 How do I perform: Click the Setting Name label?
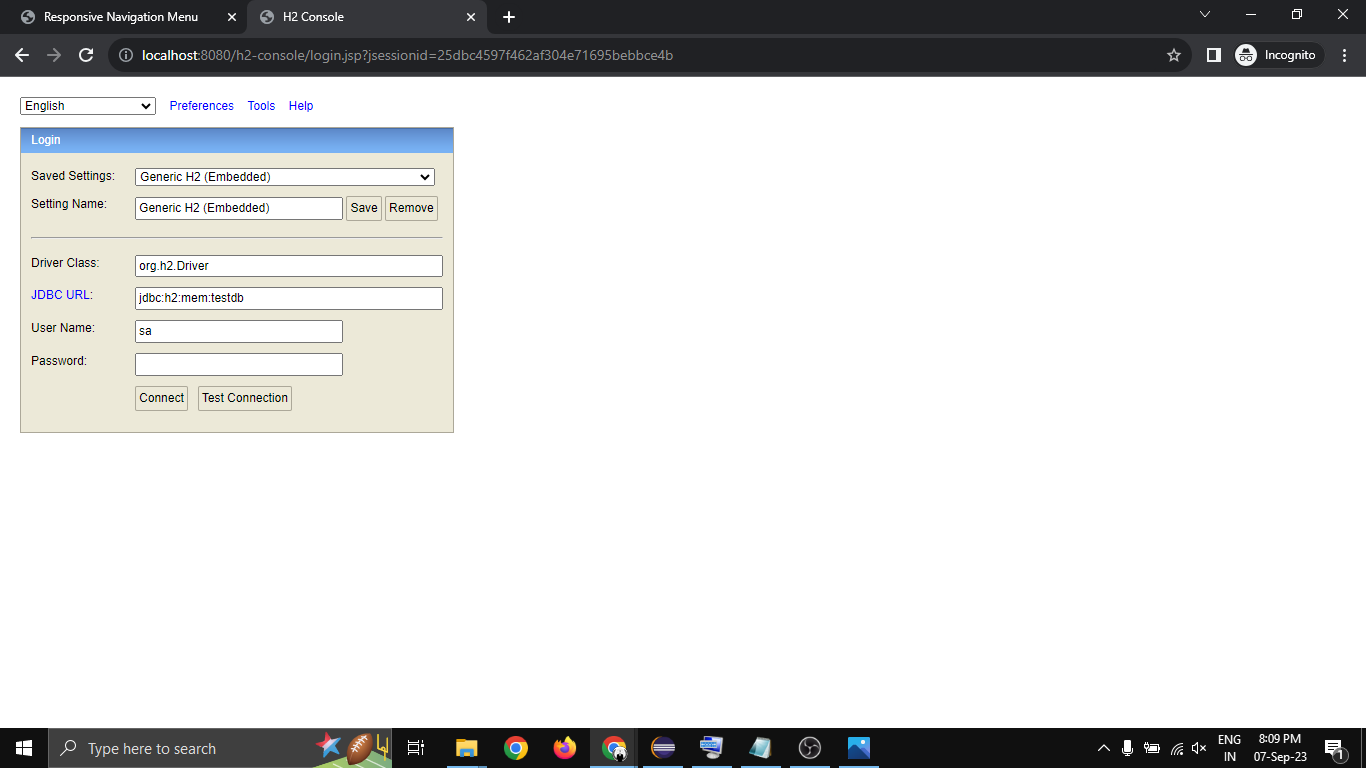click(69, 204)
